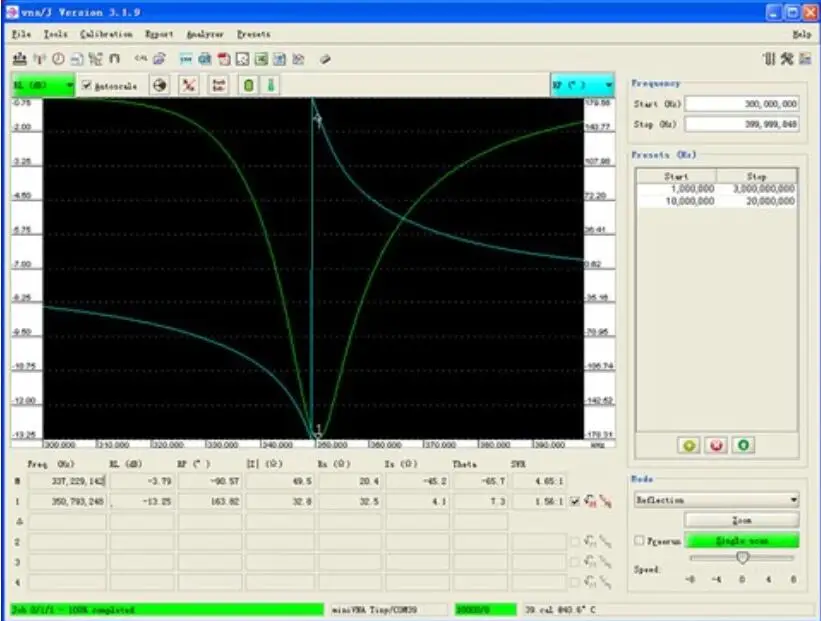The image size is (821, 621).
Task: Click the globe icon beside Autoscale
Action: (x=160, y=85)
